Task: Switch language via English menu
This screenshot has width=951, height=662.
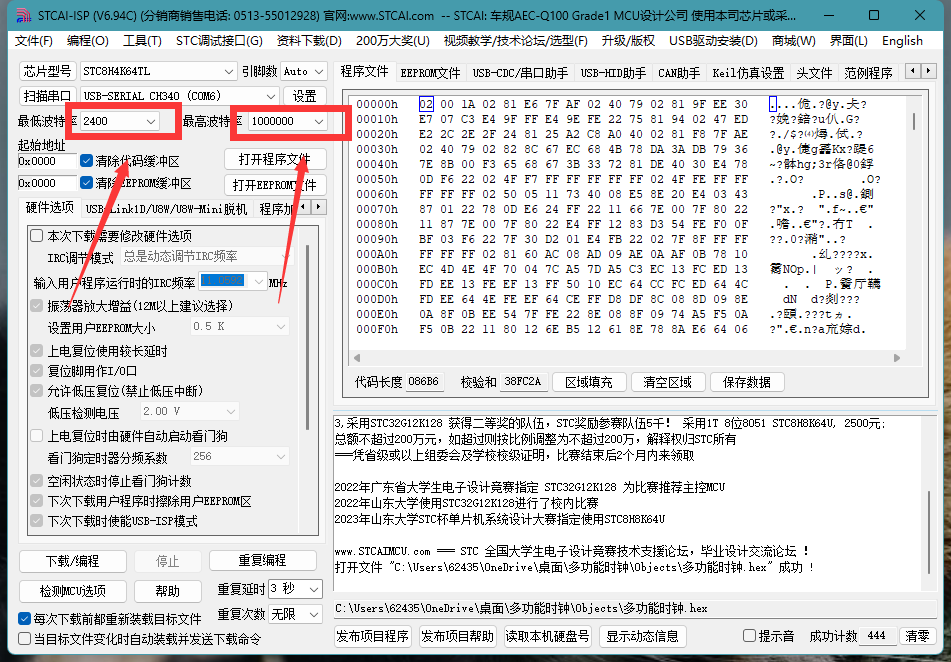Action: 902,41
